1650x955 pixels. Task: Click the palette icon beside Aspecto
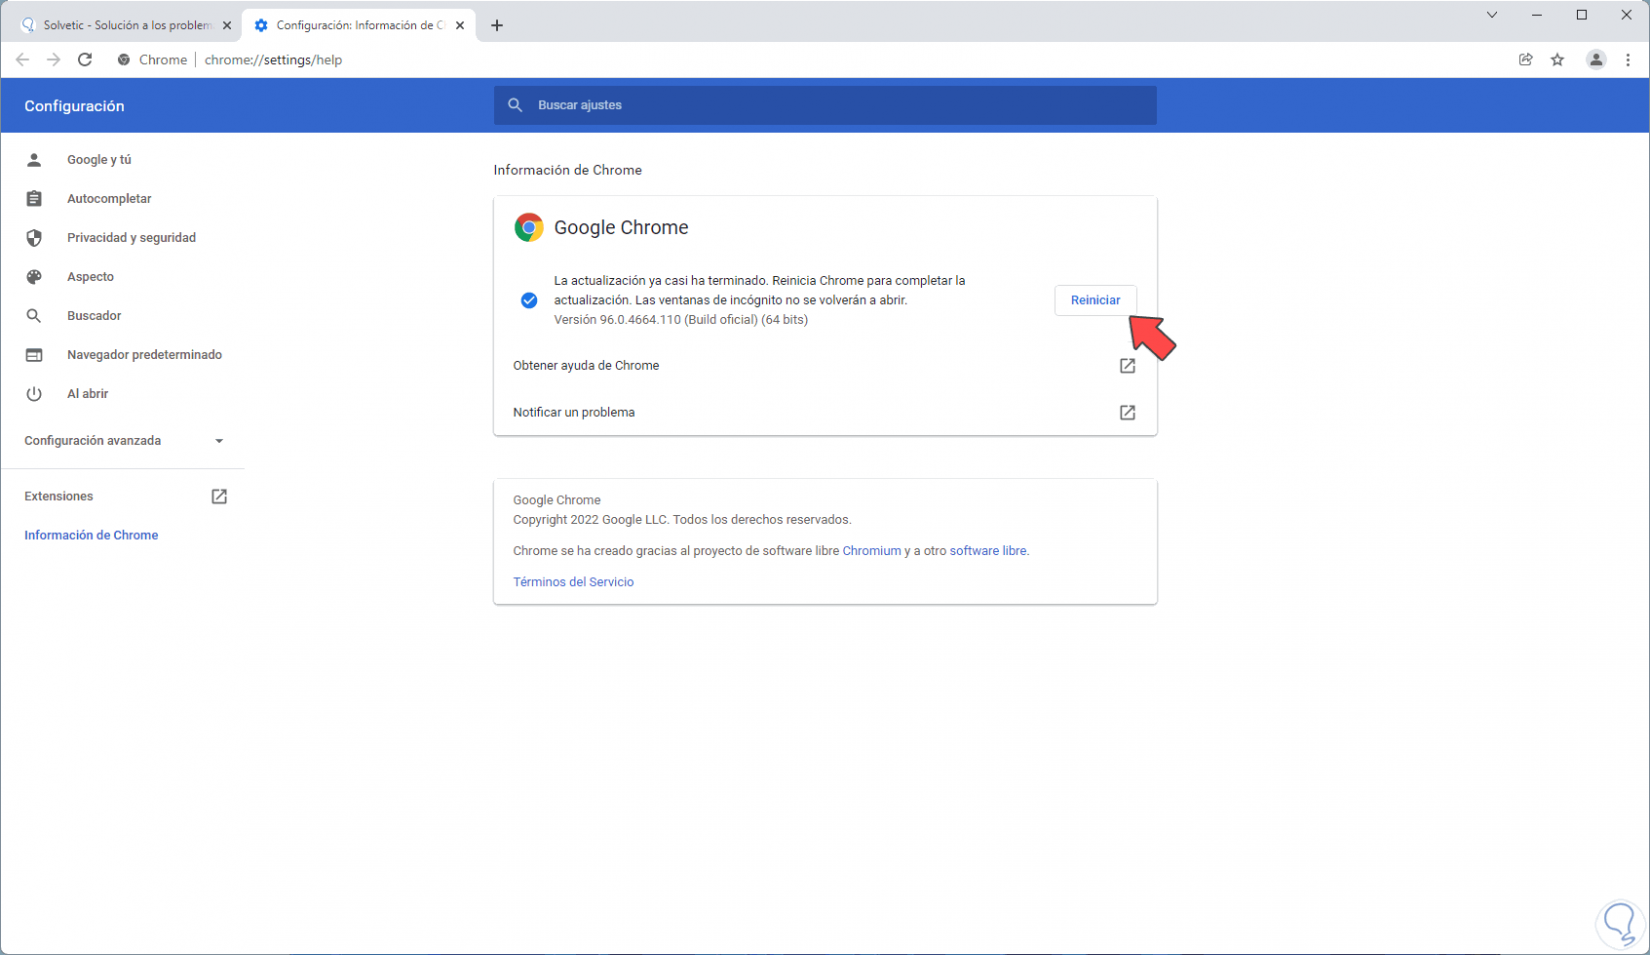[x=34, y=277]
